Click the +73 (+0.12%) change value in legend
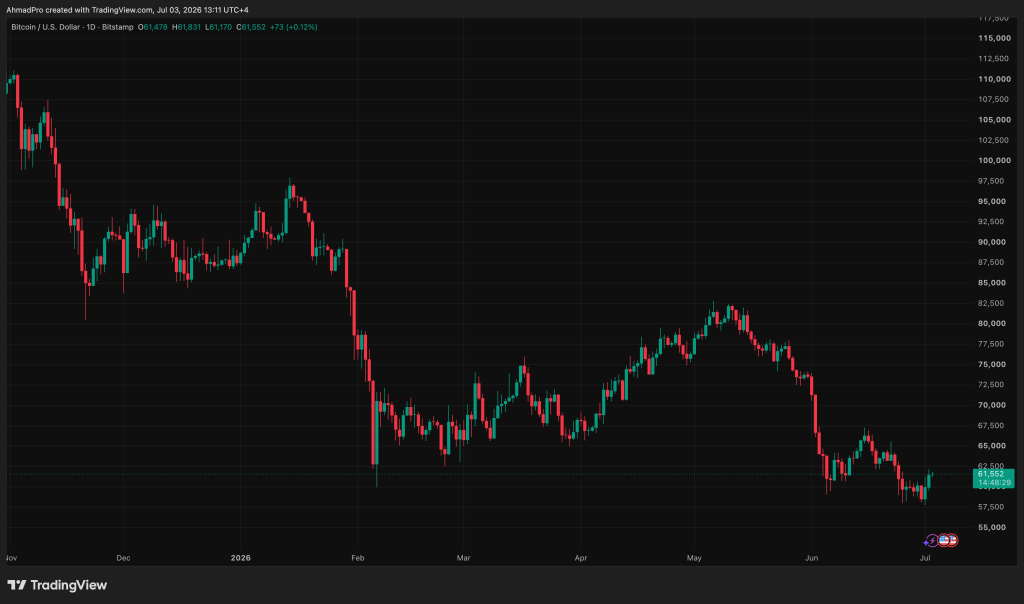The width and height of the screenshot is (1024, 604). coord(293,27)
